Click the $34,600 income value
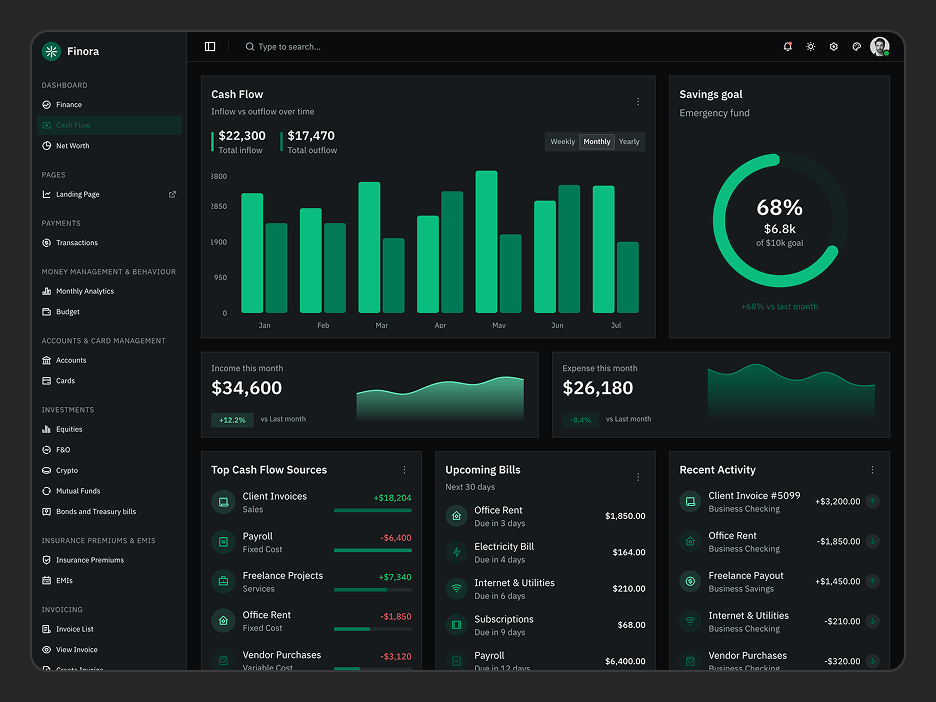This screenshot has height=702, width=936. pos(247,388)
